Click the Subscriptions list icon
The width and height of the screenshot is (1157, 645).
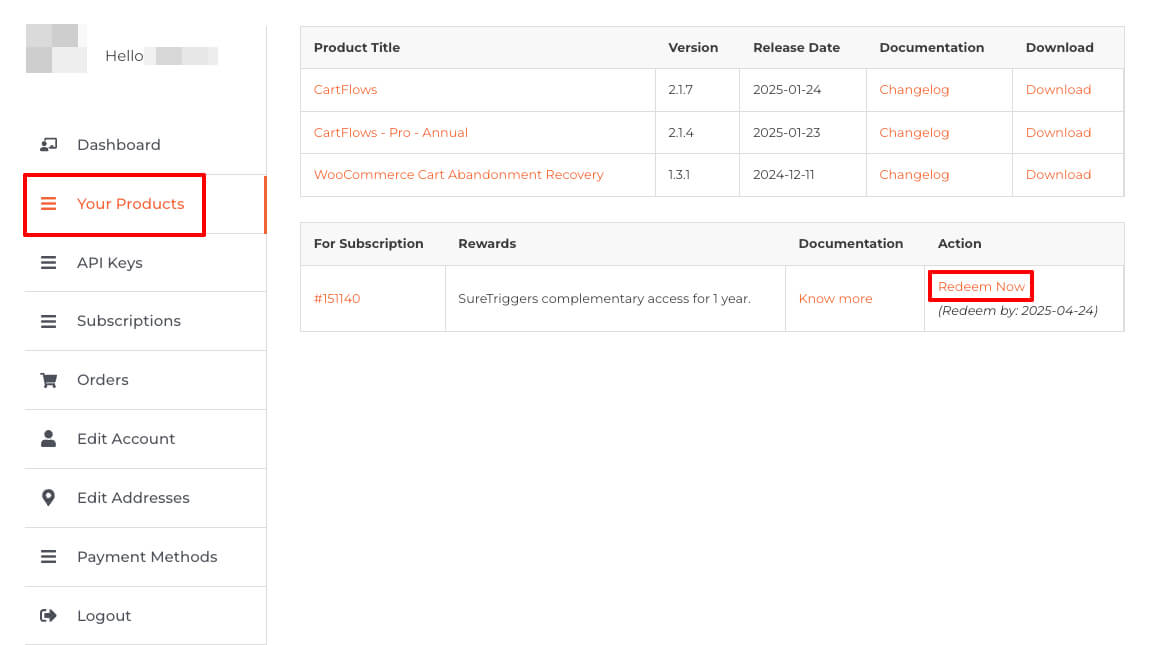coord(49,321)
